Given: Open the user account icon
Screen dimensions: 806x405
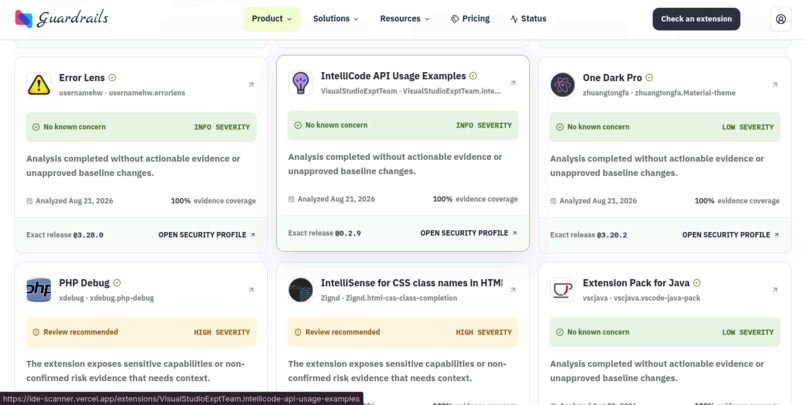Looking at the screenshot, I should coord(780,19).
